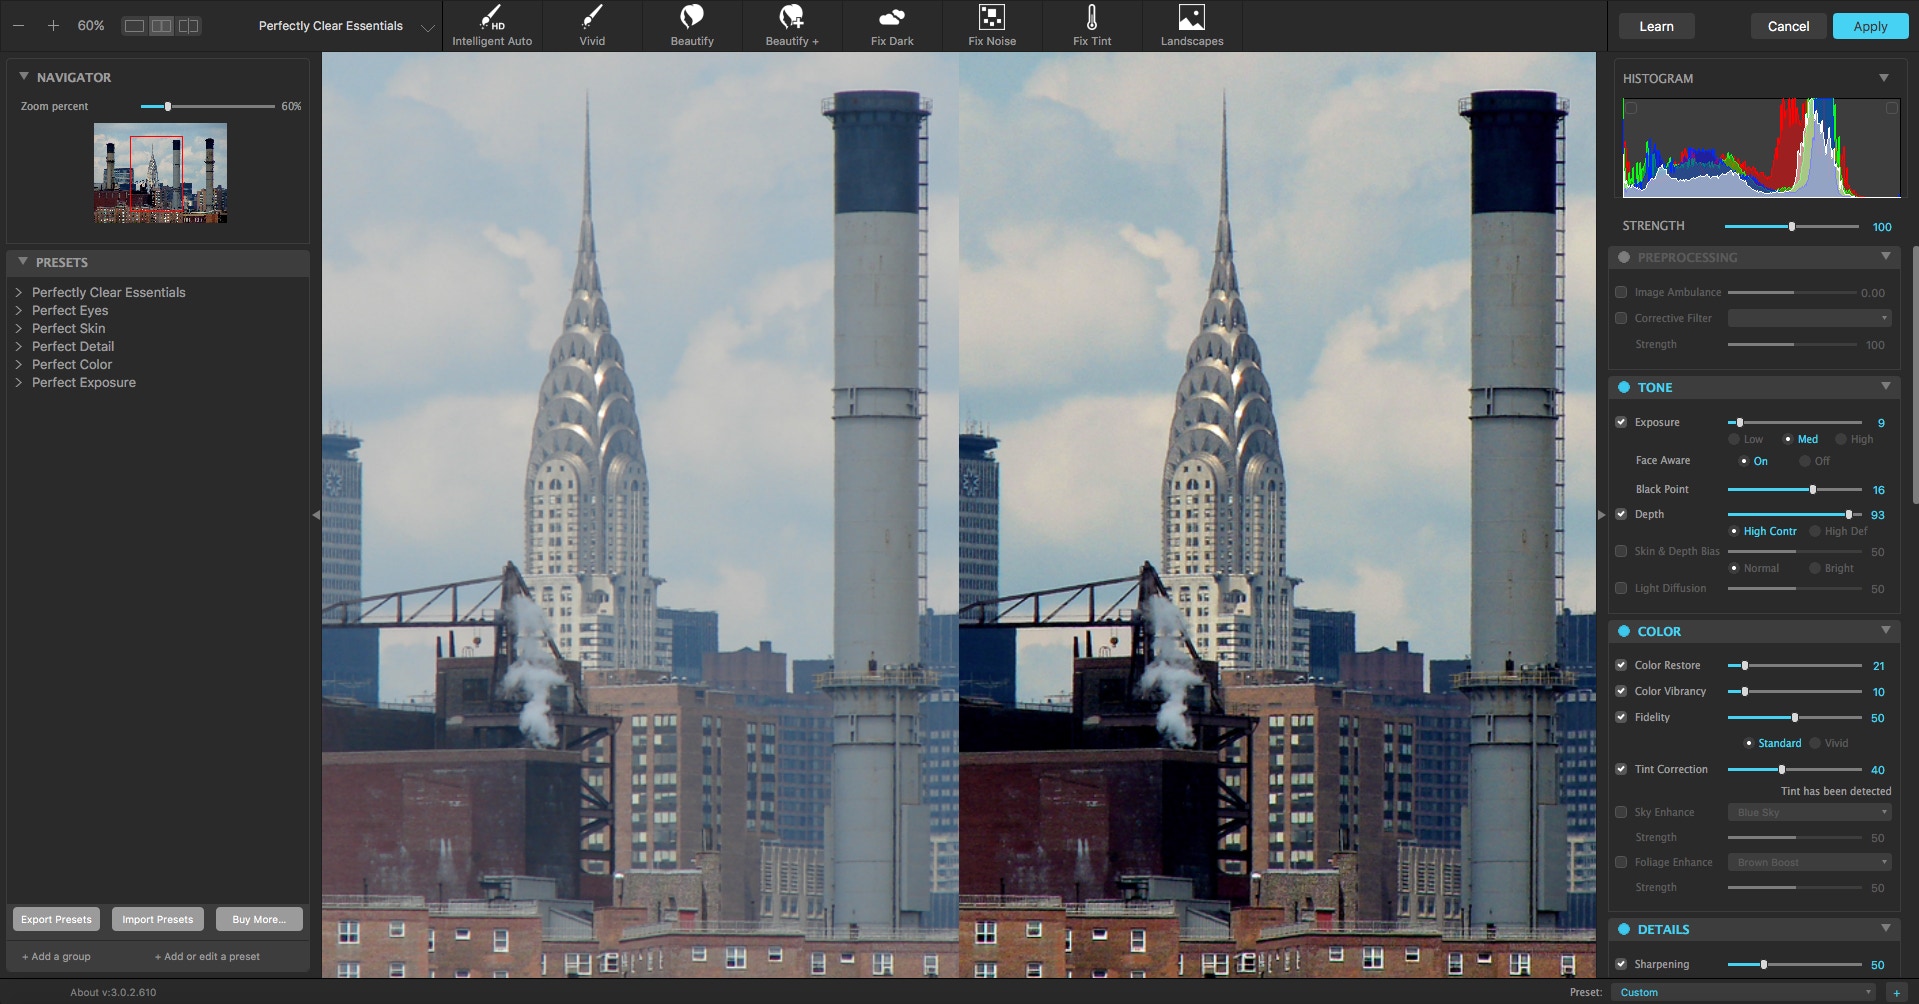Click the Apply button
Screen dimensions: 1919x1004
click(1870, 26)
